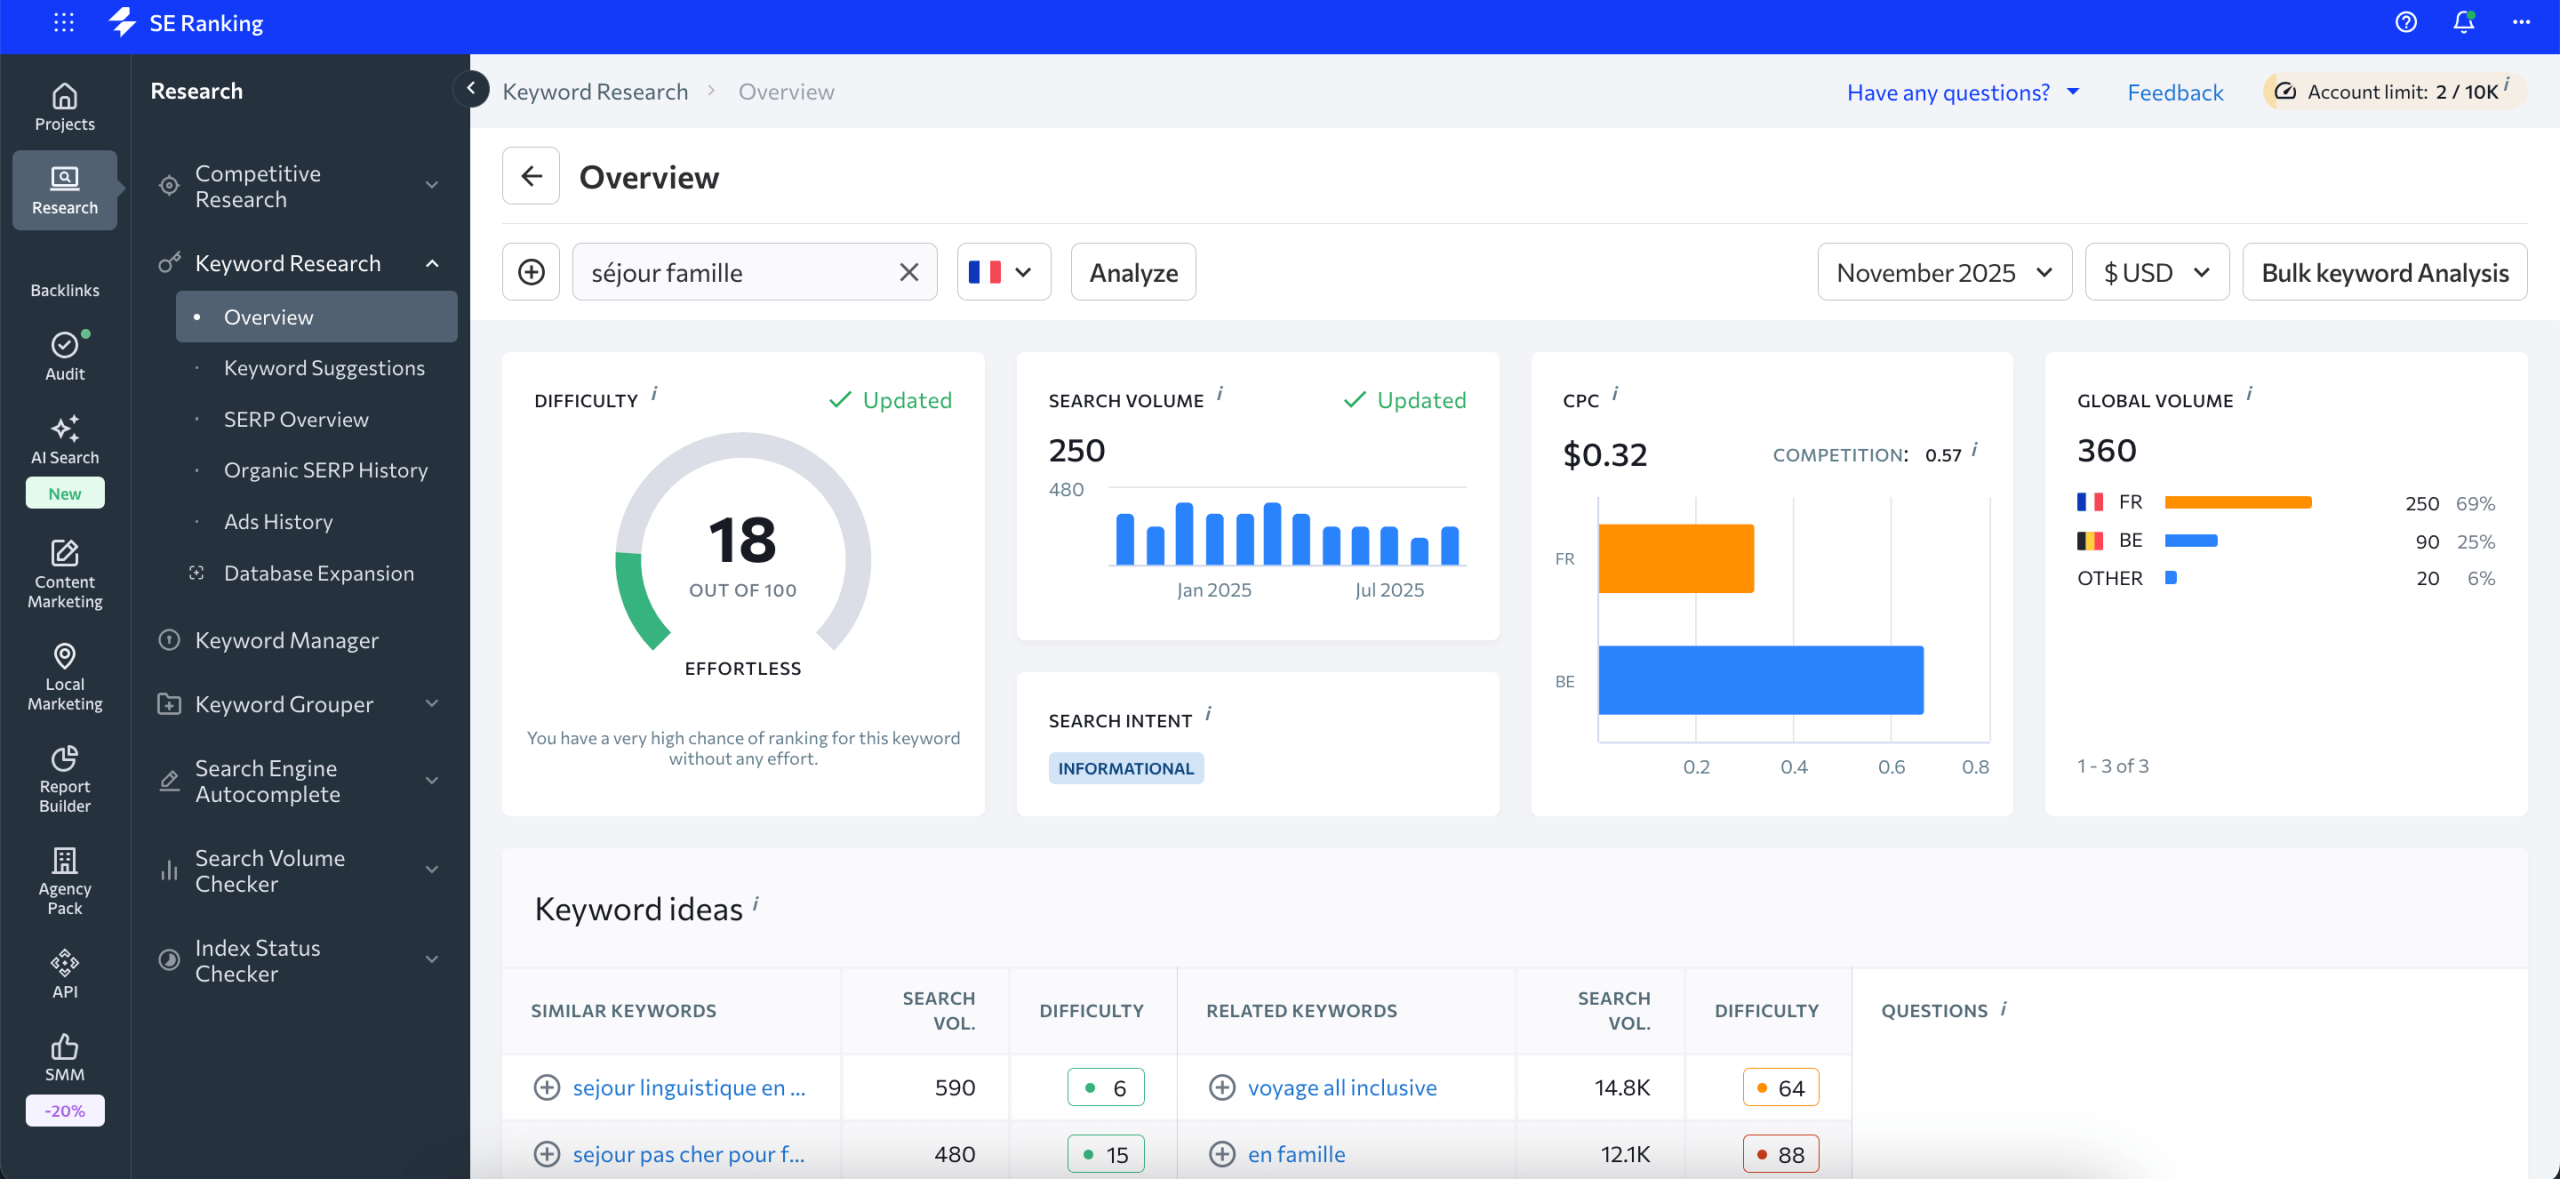
Task: Open the API section
Action: (64, 970)
